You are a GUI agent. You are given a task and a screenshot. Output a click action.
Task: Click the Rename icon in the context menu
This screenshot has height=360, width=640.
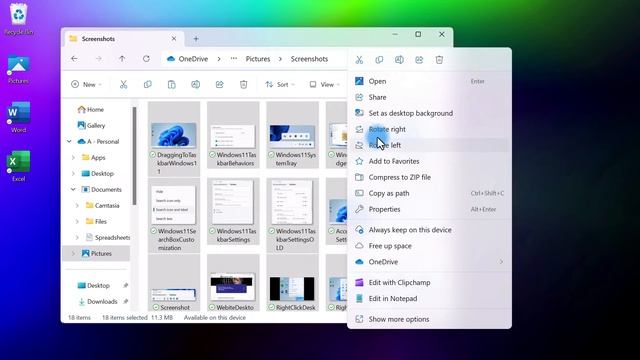399,60
